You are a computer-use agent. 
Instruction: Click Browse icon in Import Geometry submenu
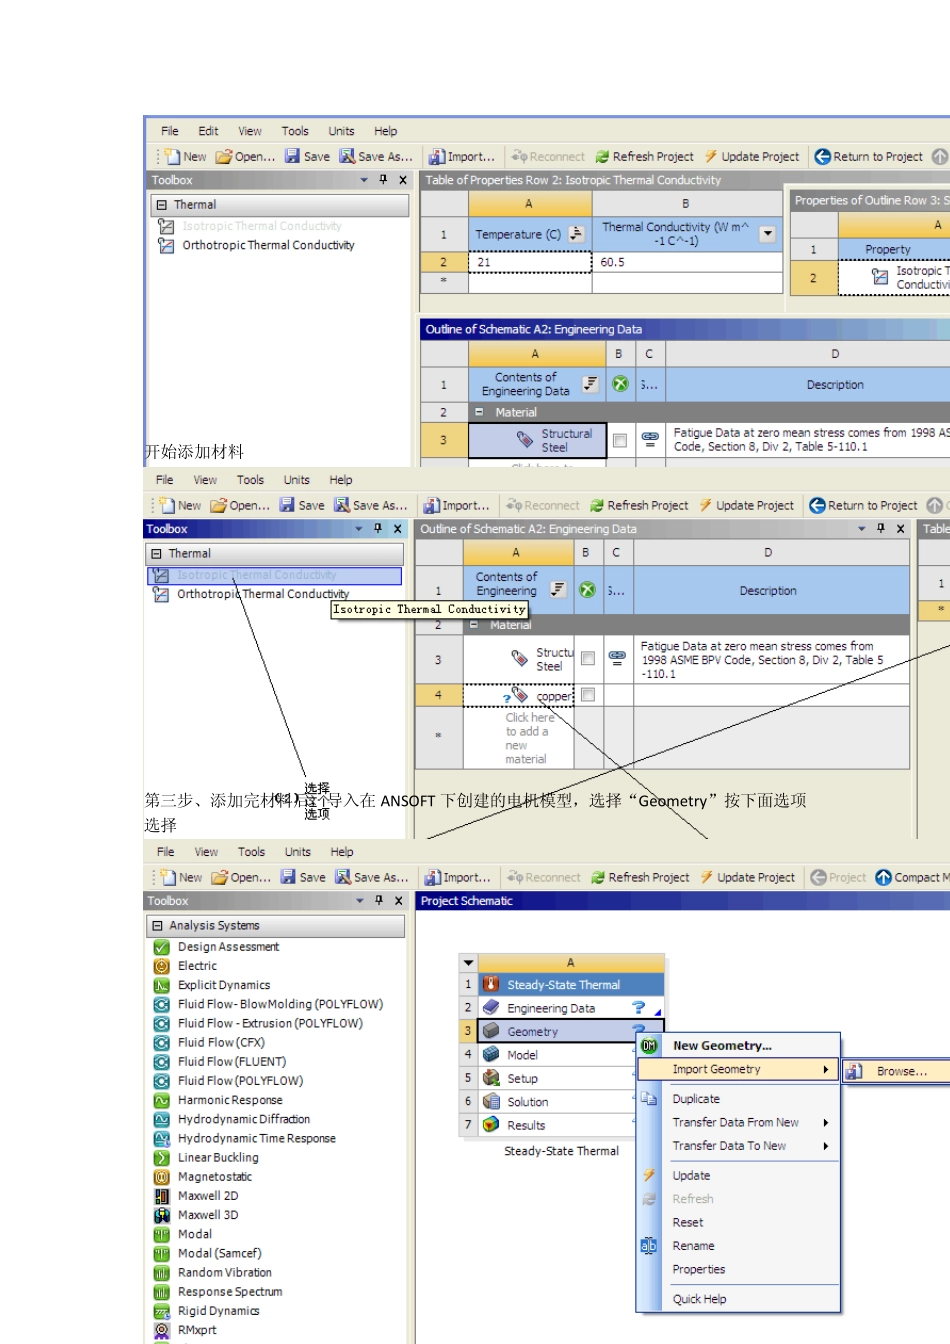[x=854, y=1071]
